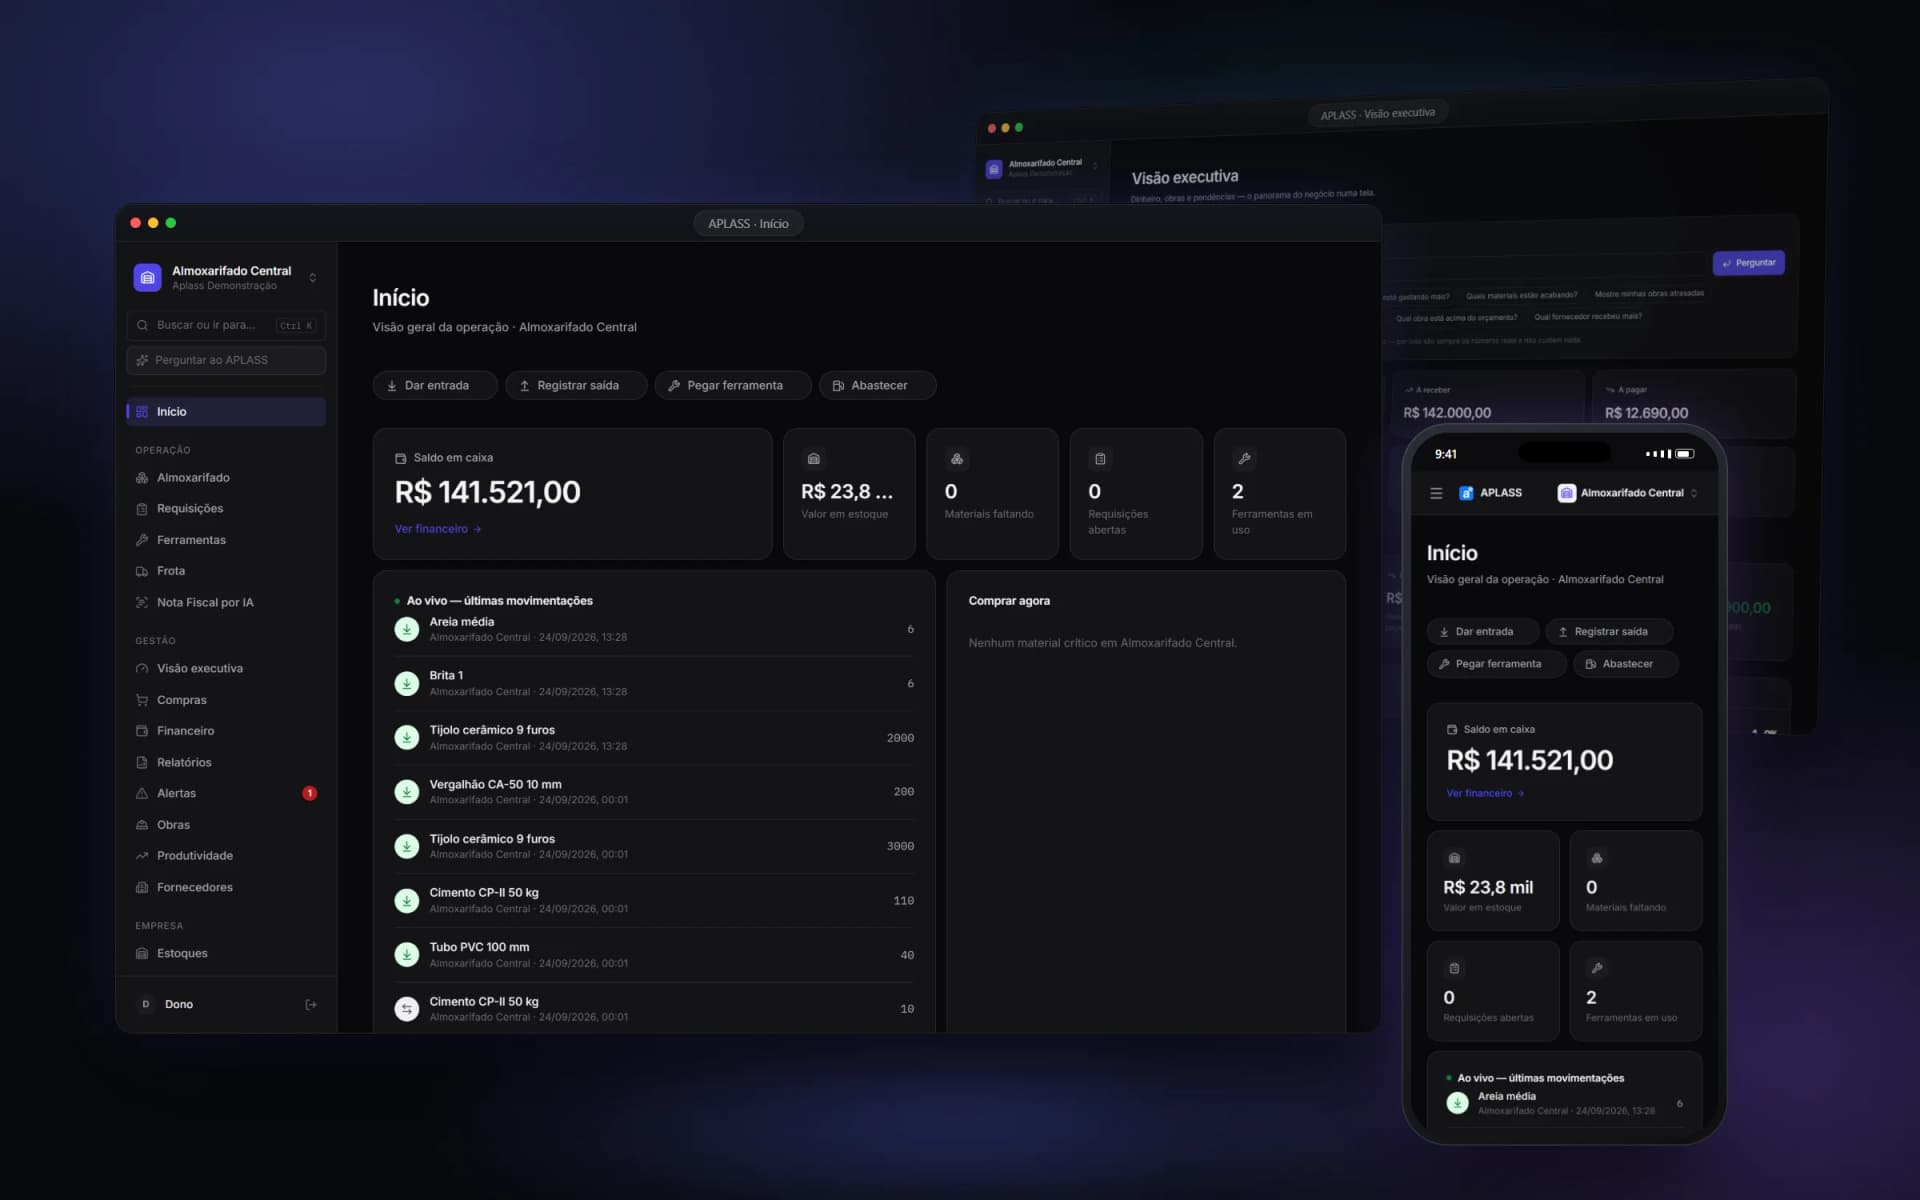Tap 'Pegar ferramenta' in the phone view
The image size is (1920, 1200).
pyautogui.click(x=1496, y=664)
